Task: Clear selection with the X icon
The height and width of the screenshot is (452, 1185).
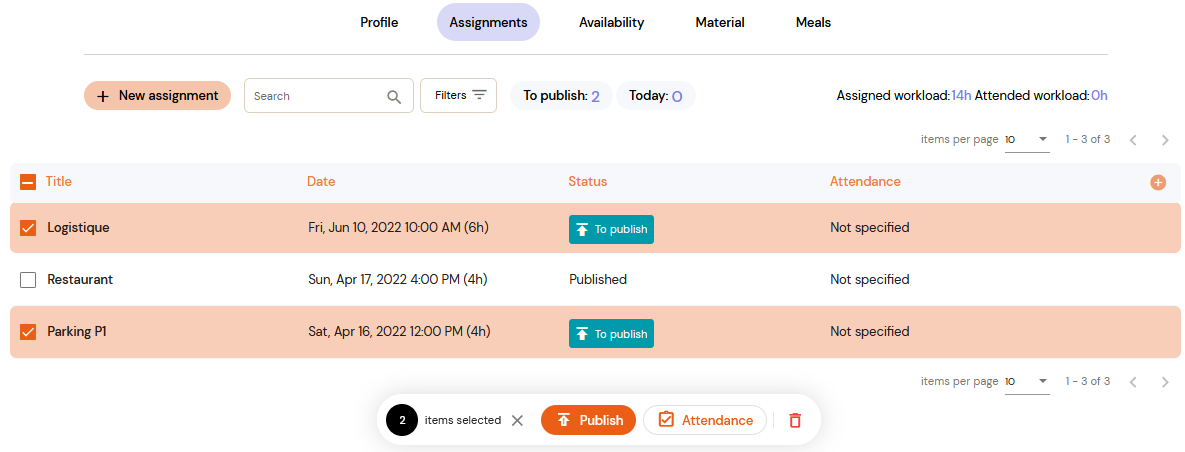Action: (517, 420)
